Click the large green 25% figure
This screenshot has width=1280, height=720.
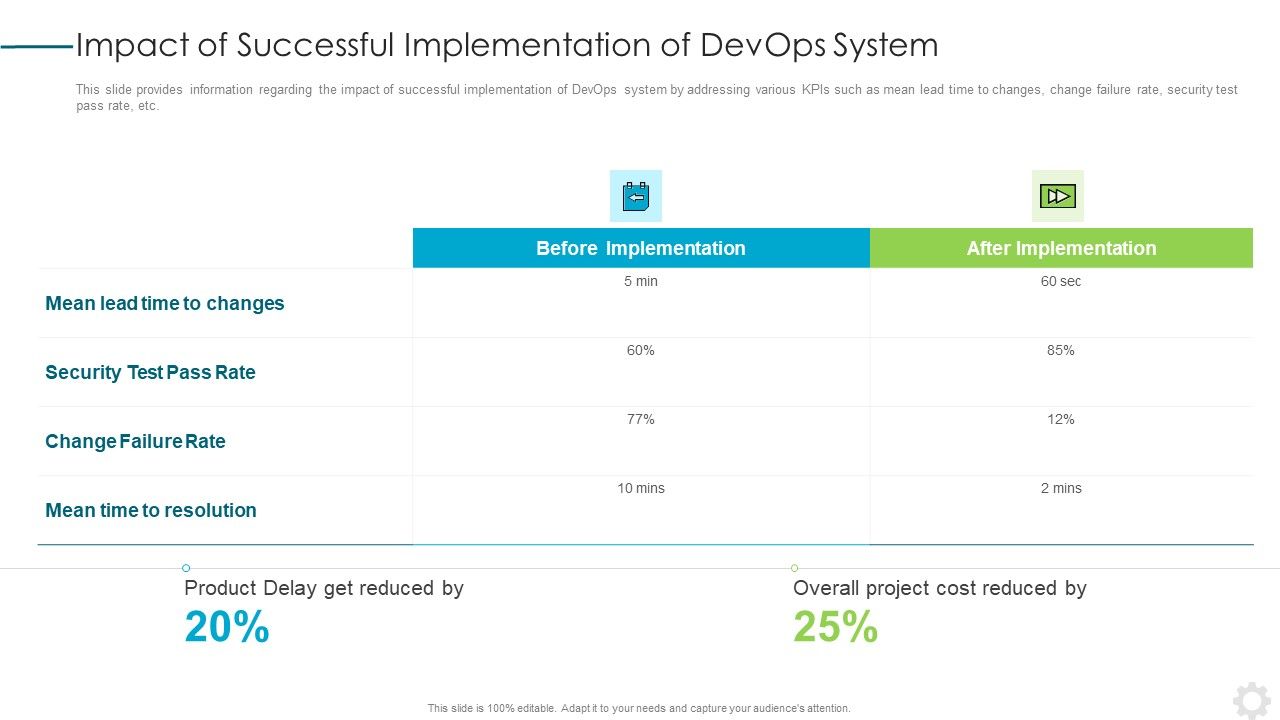(x=836, y=627)
